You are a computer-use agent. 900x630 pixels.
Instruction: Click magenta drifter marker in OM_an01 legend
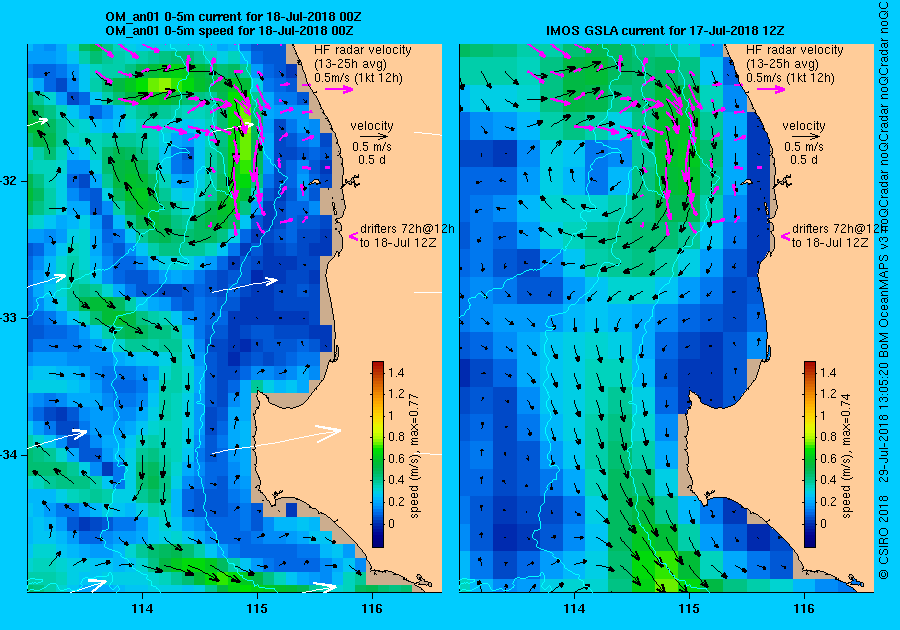tap(354, 236)
